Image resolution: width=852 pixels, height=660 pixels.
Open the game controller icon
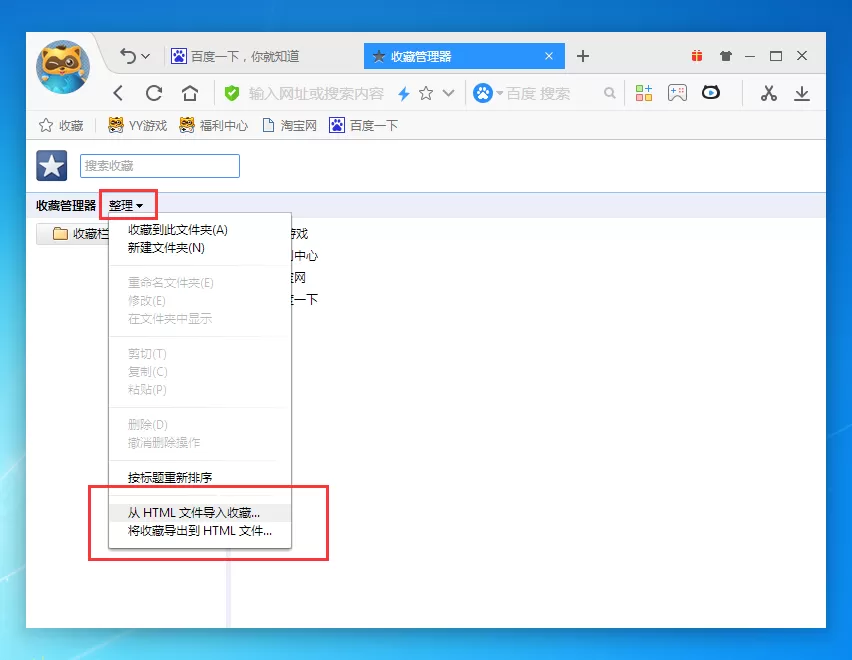[677, 93]
